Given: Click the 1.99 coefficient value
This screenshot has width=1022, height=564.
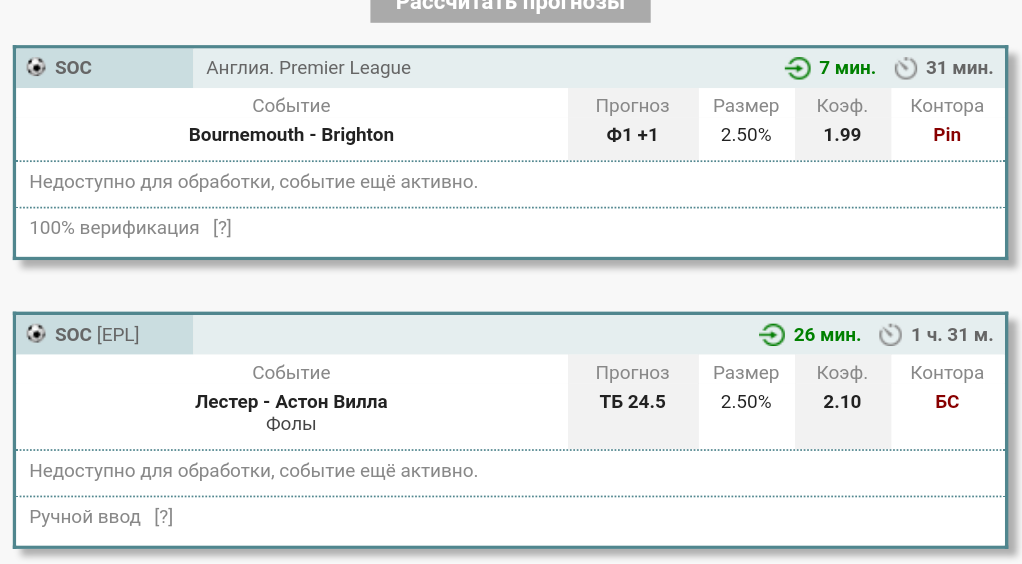Looking at the screenshot, I should point(842,135).
